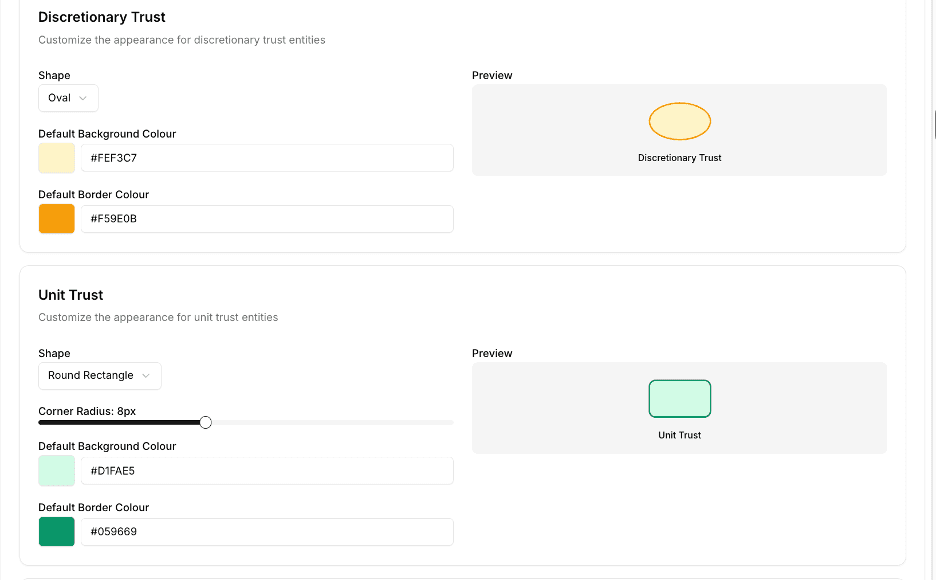This screenshot has width=936, height=580.
Task: Click the orange border colour swatch
Action: [x=57, y=219]
